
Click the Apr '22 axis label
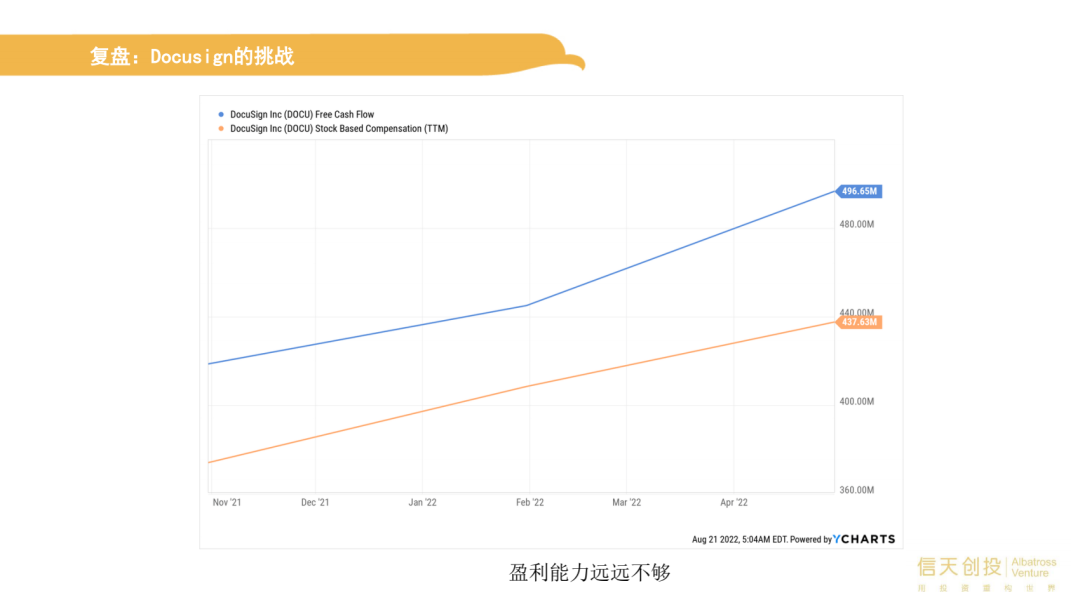pos(734,502)
